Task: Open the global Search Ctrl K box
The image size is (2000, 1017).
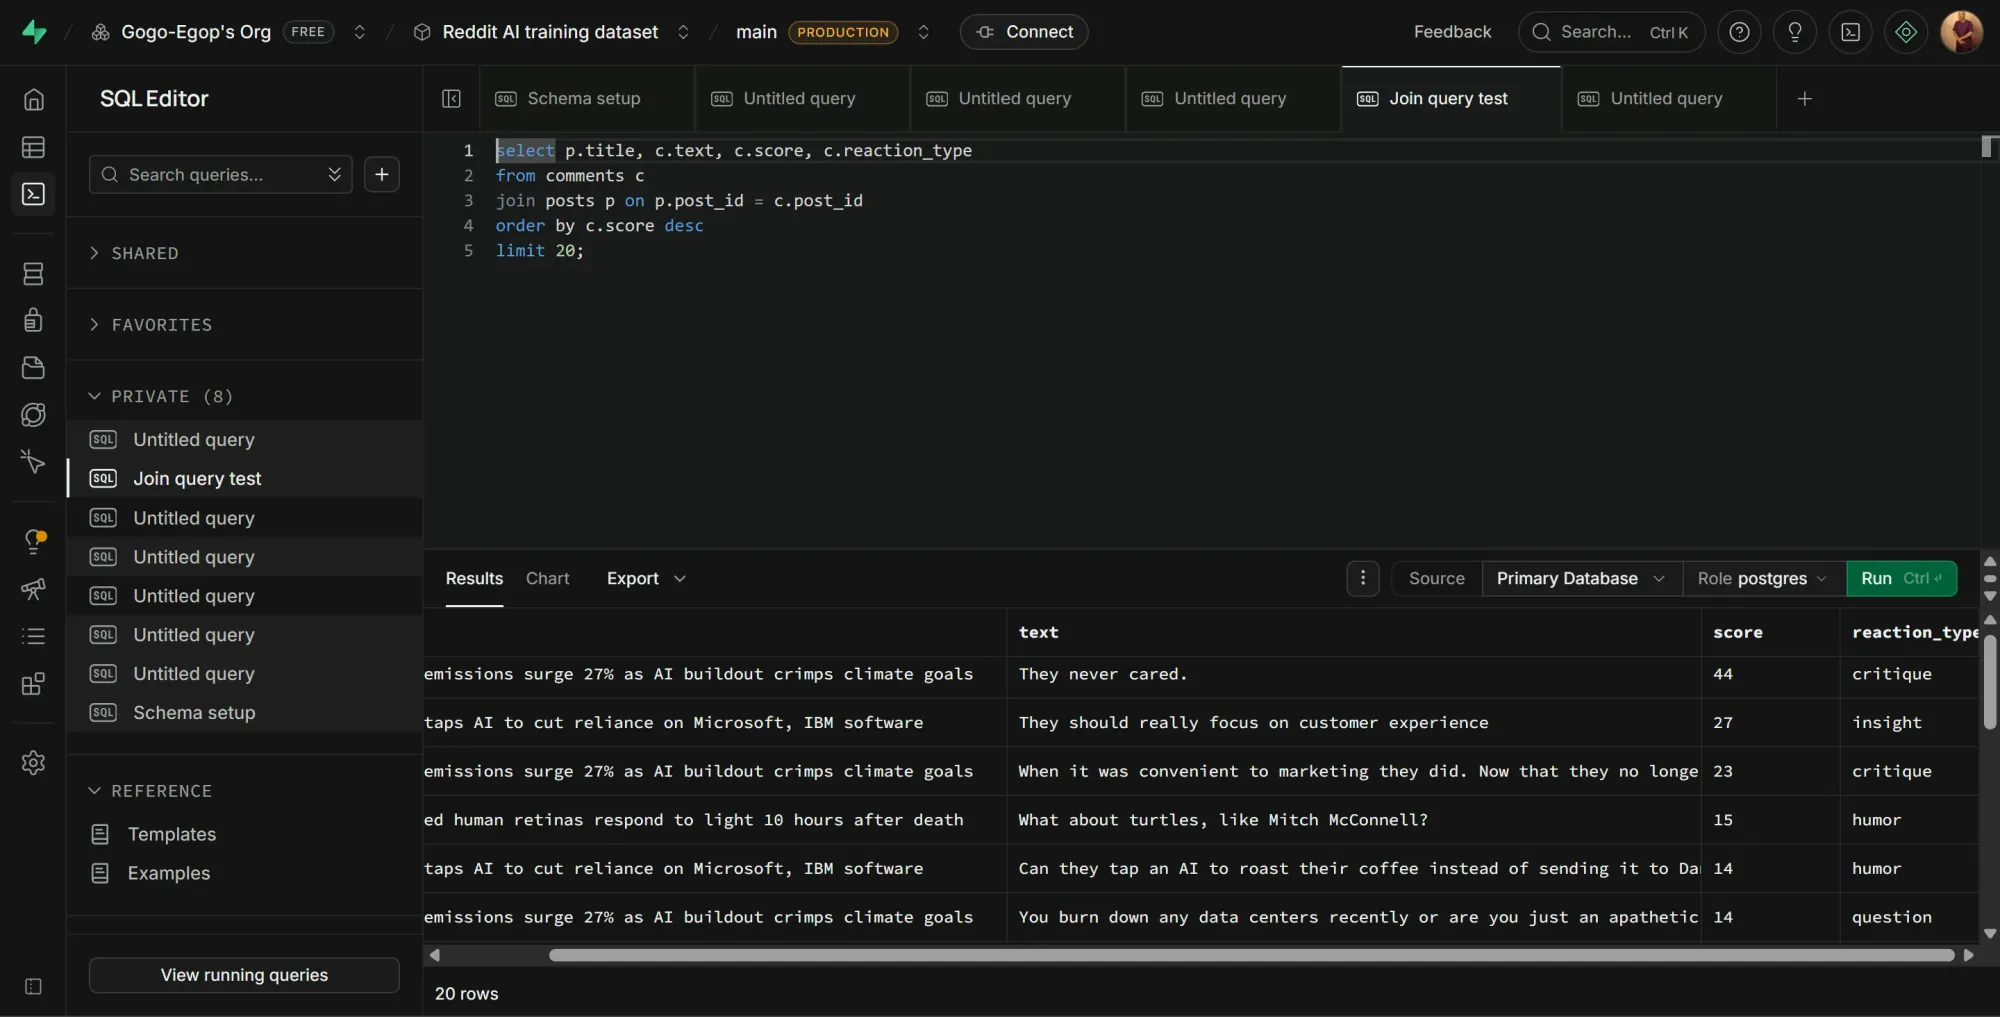Action: 1610,32
